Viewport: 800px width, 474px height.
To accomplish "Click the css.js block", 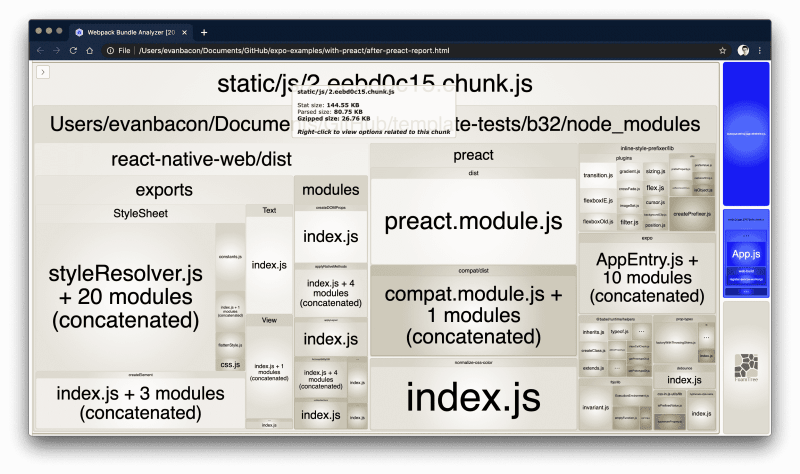I will tap(230, 364).
